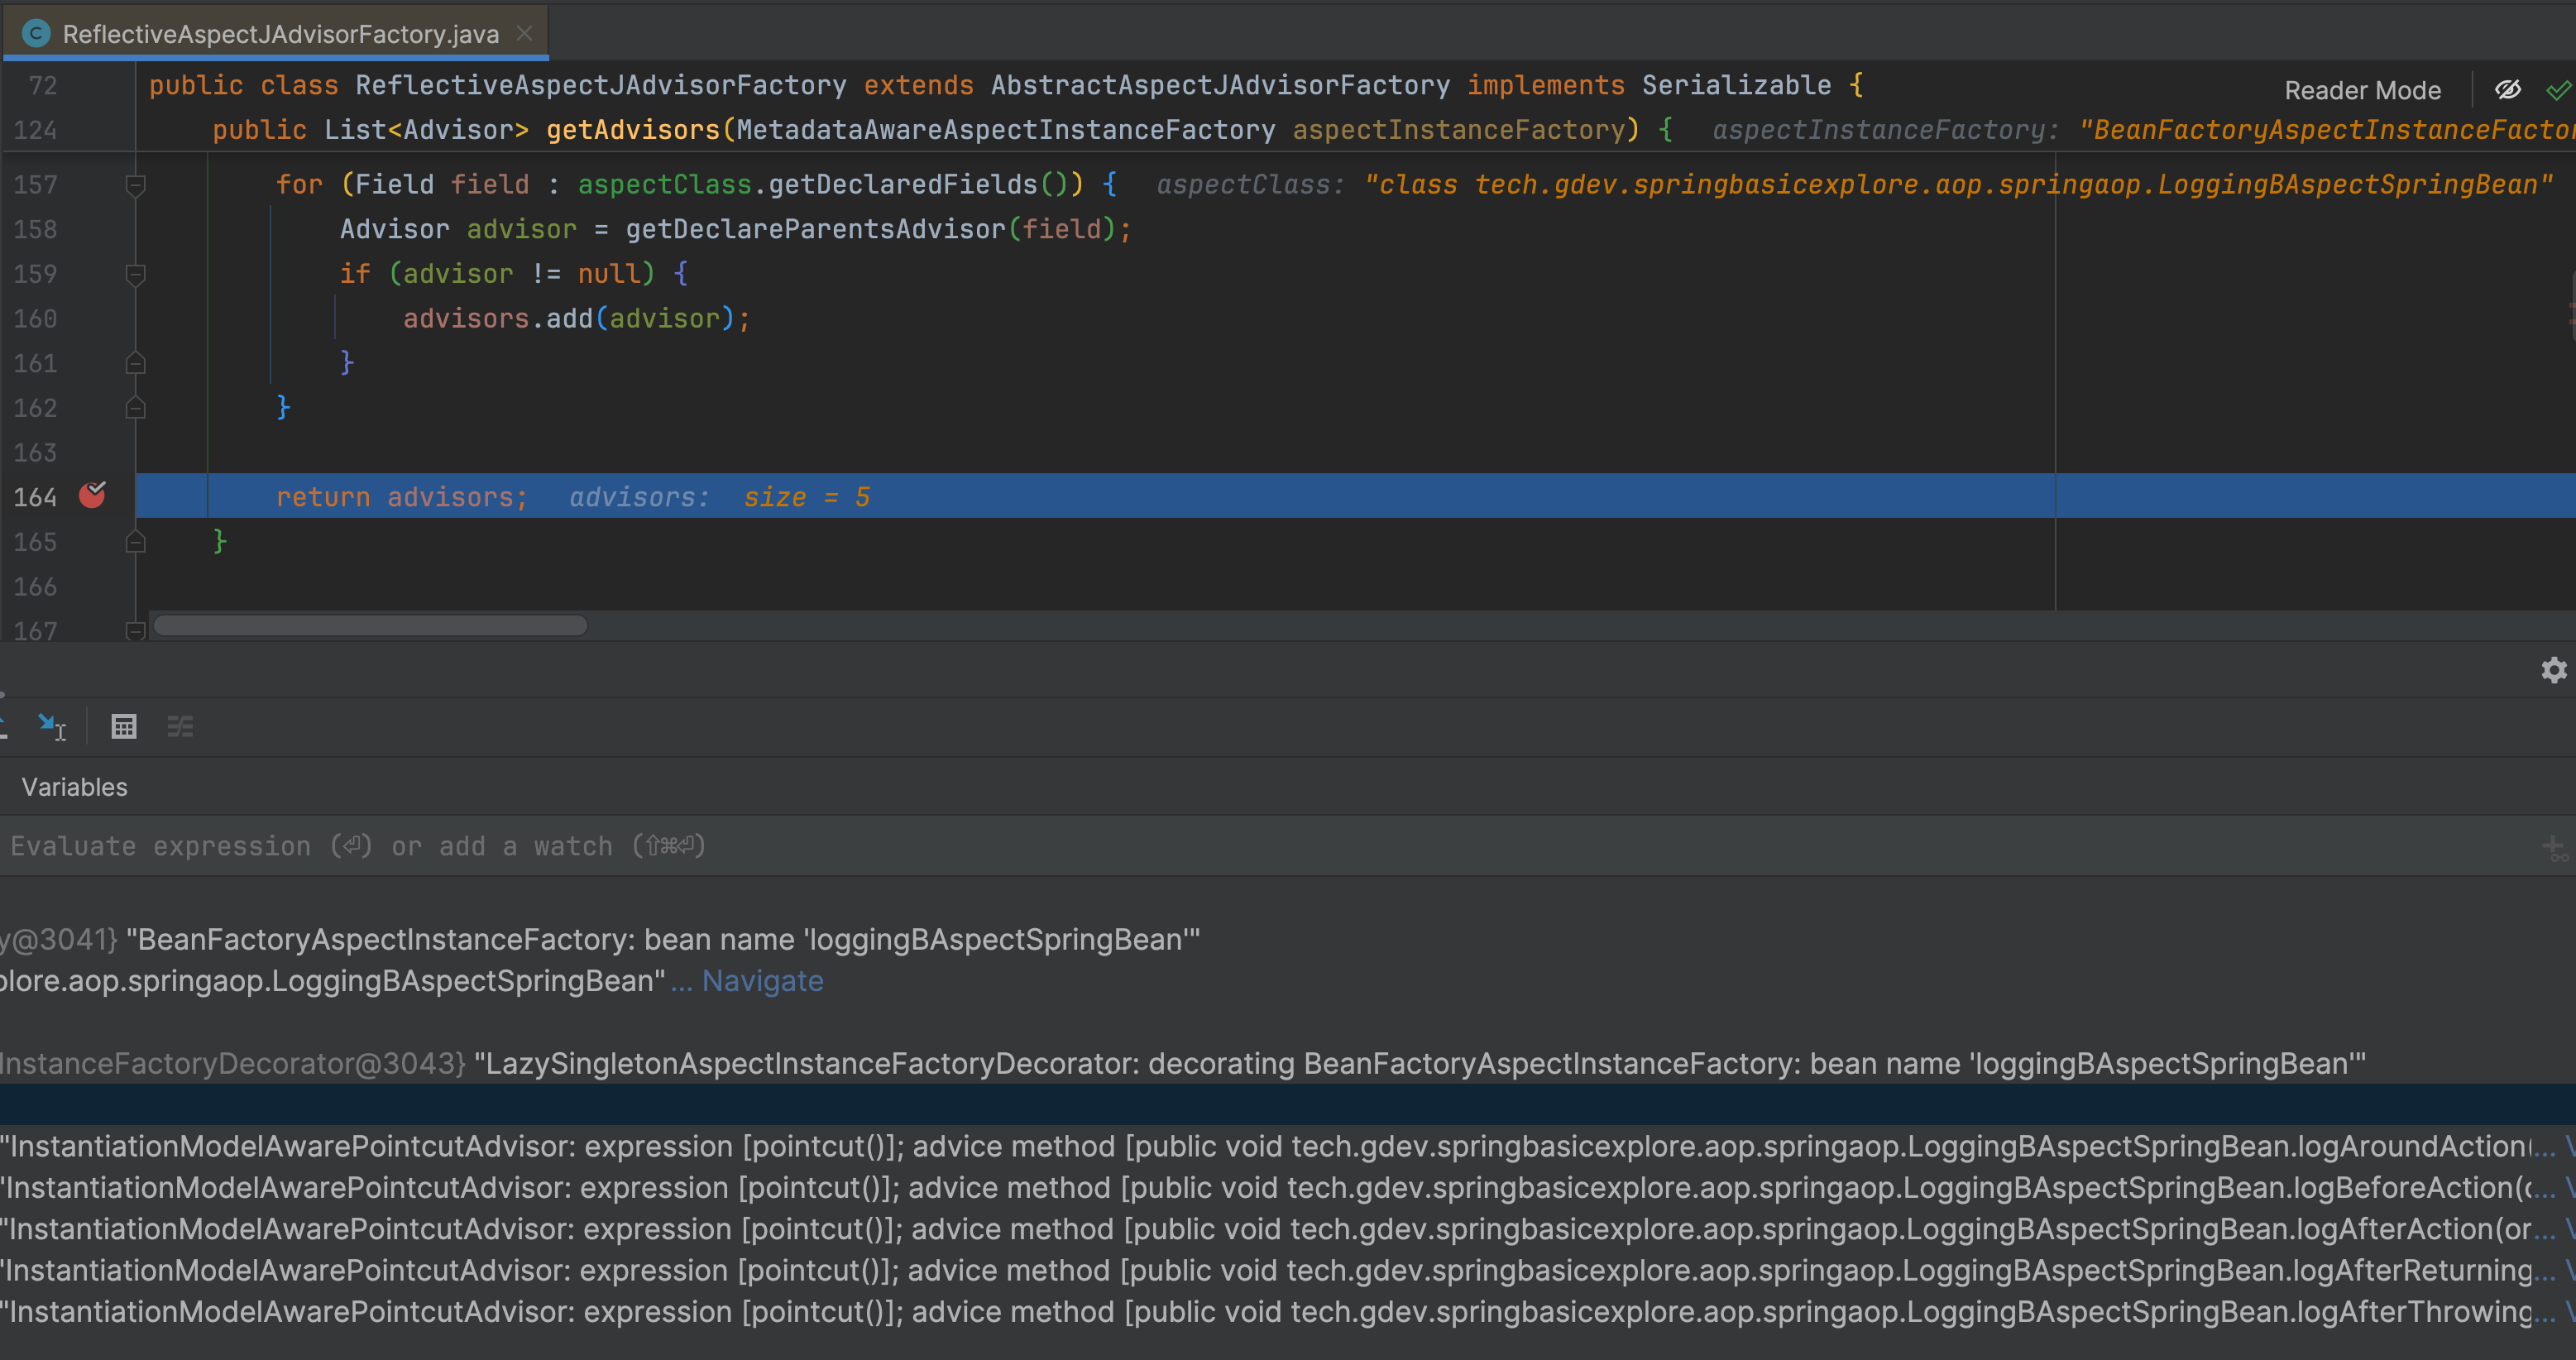Screen dimensions: 2576x1360
Task: Select the ReflectiveAspectJAdvisorFactory.java editor tab
Action: pos(275,33)
